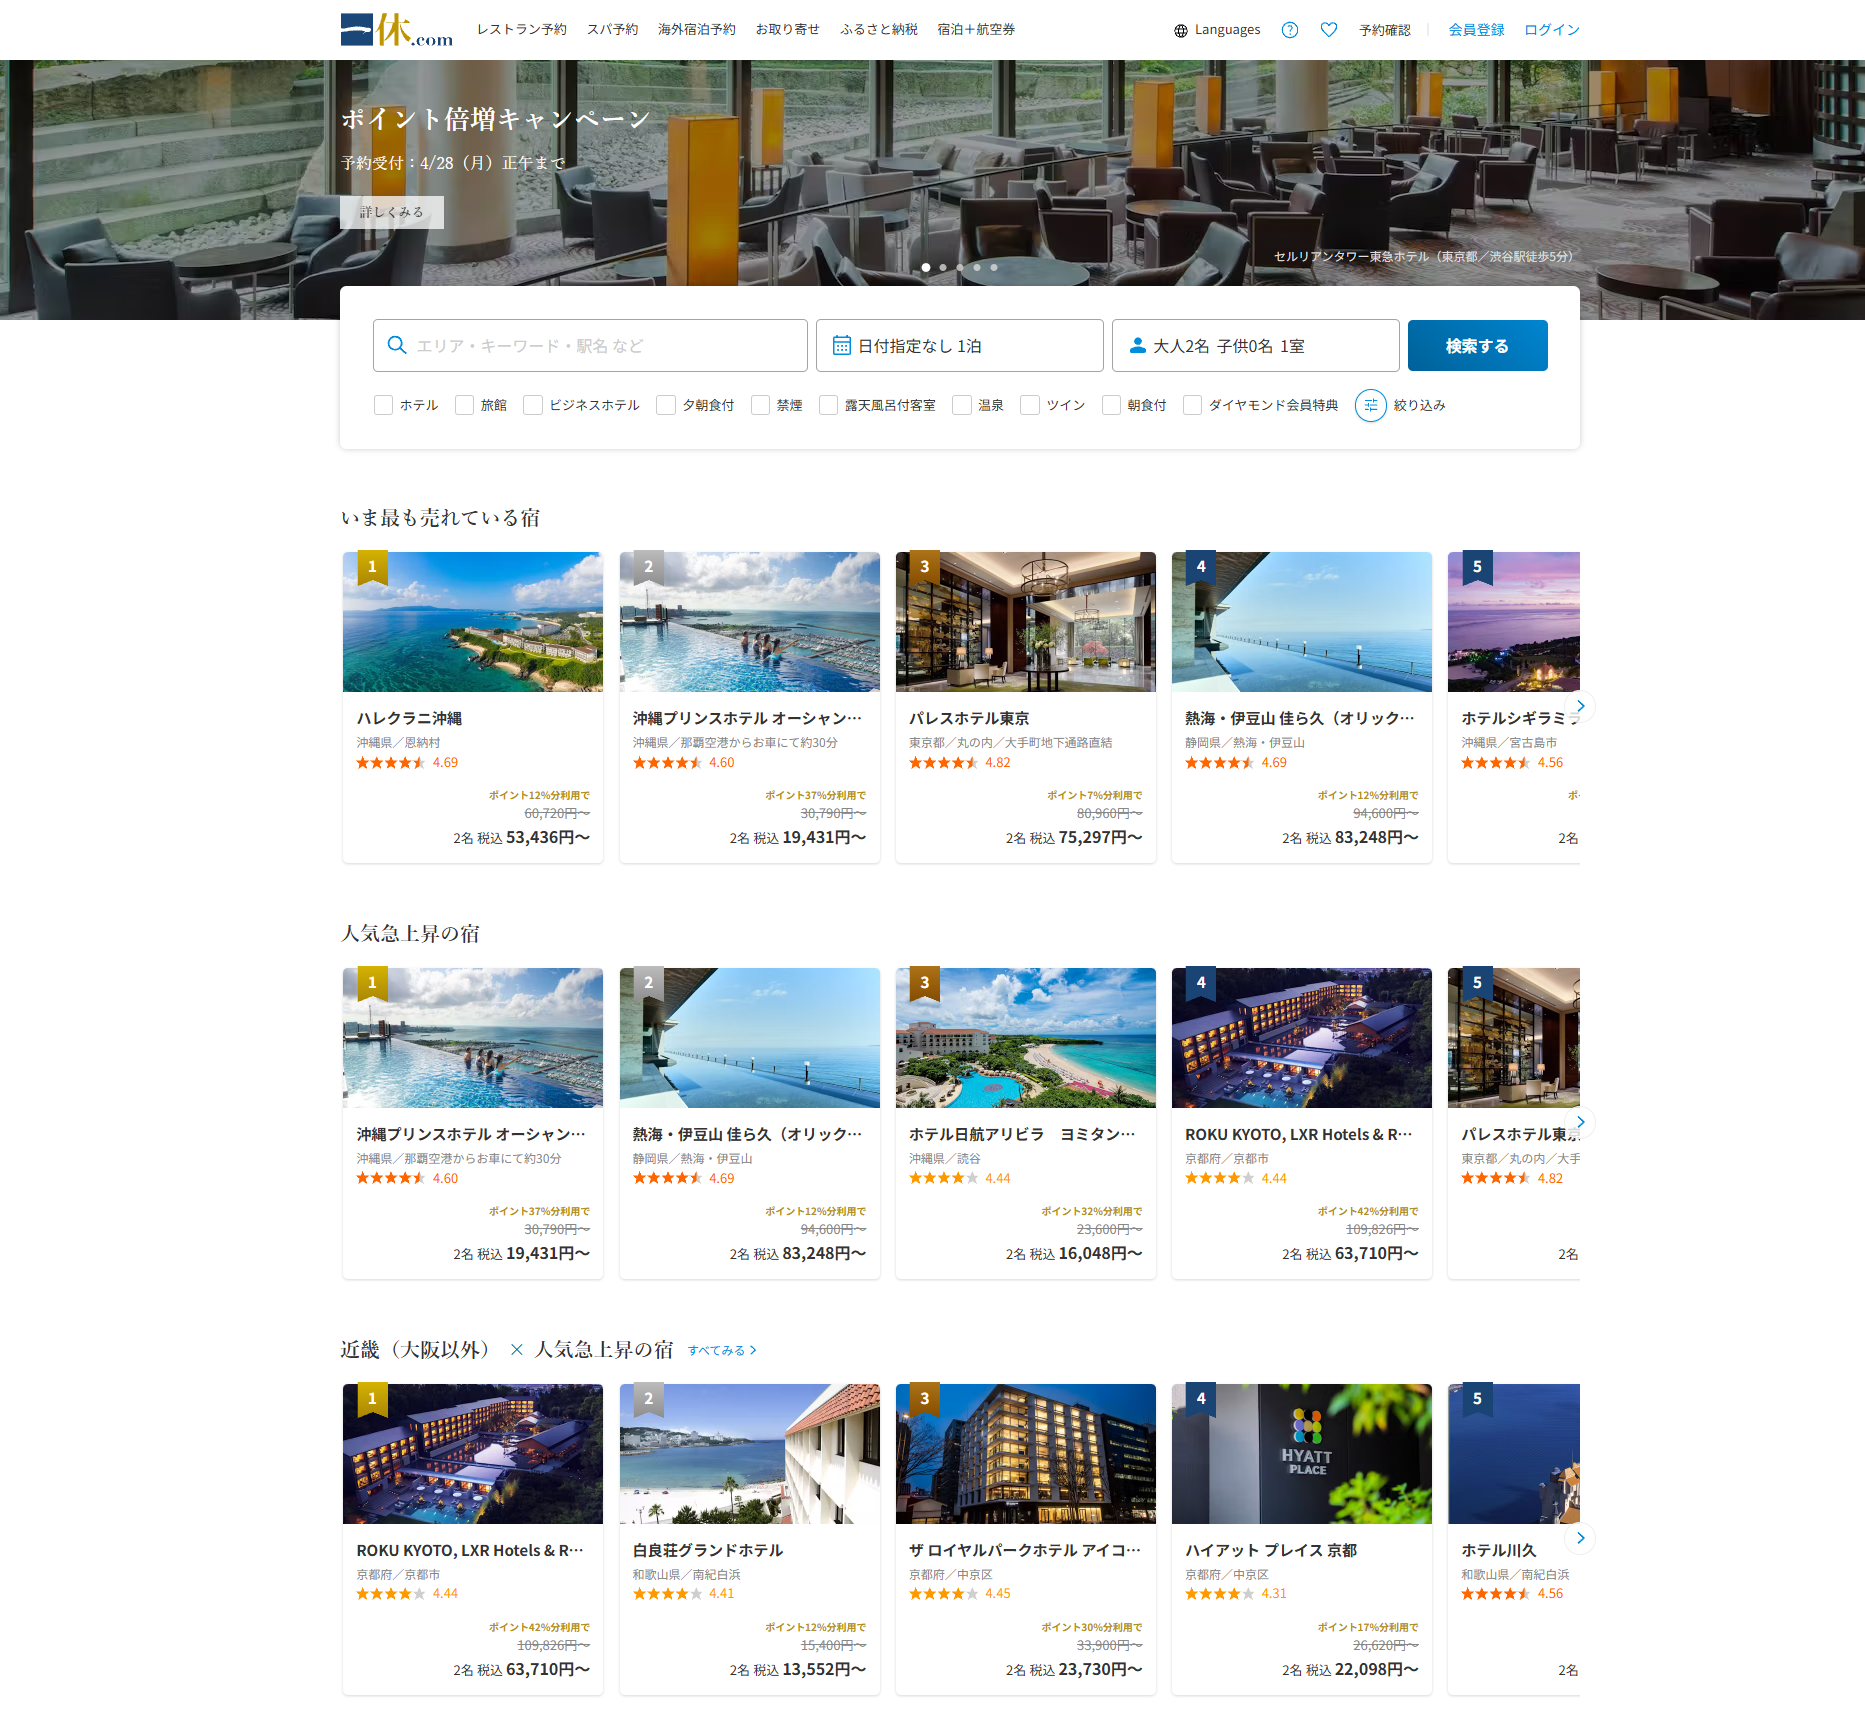
Task: Open ふるさと納税 menu item
Action: coord(879,30)
